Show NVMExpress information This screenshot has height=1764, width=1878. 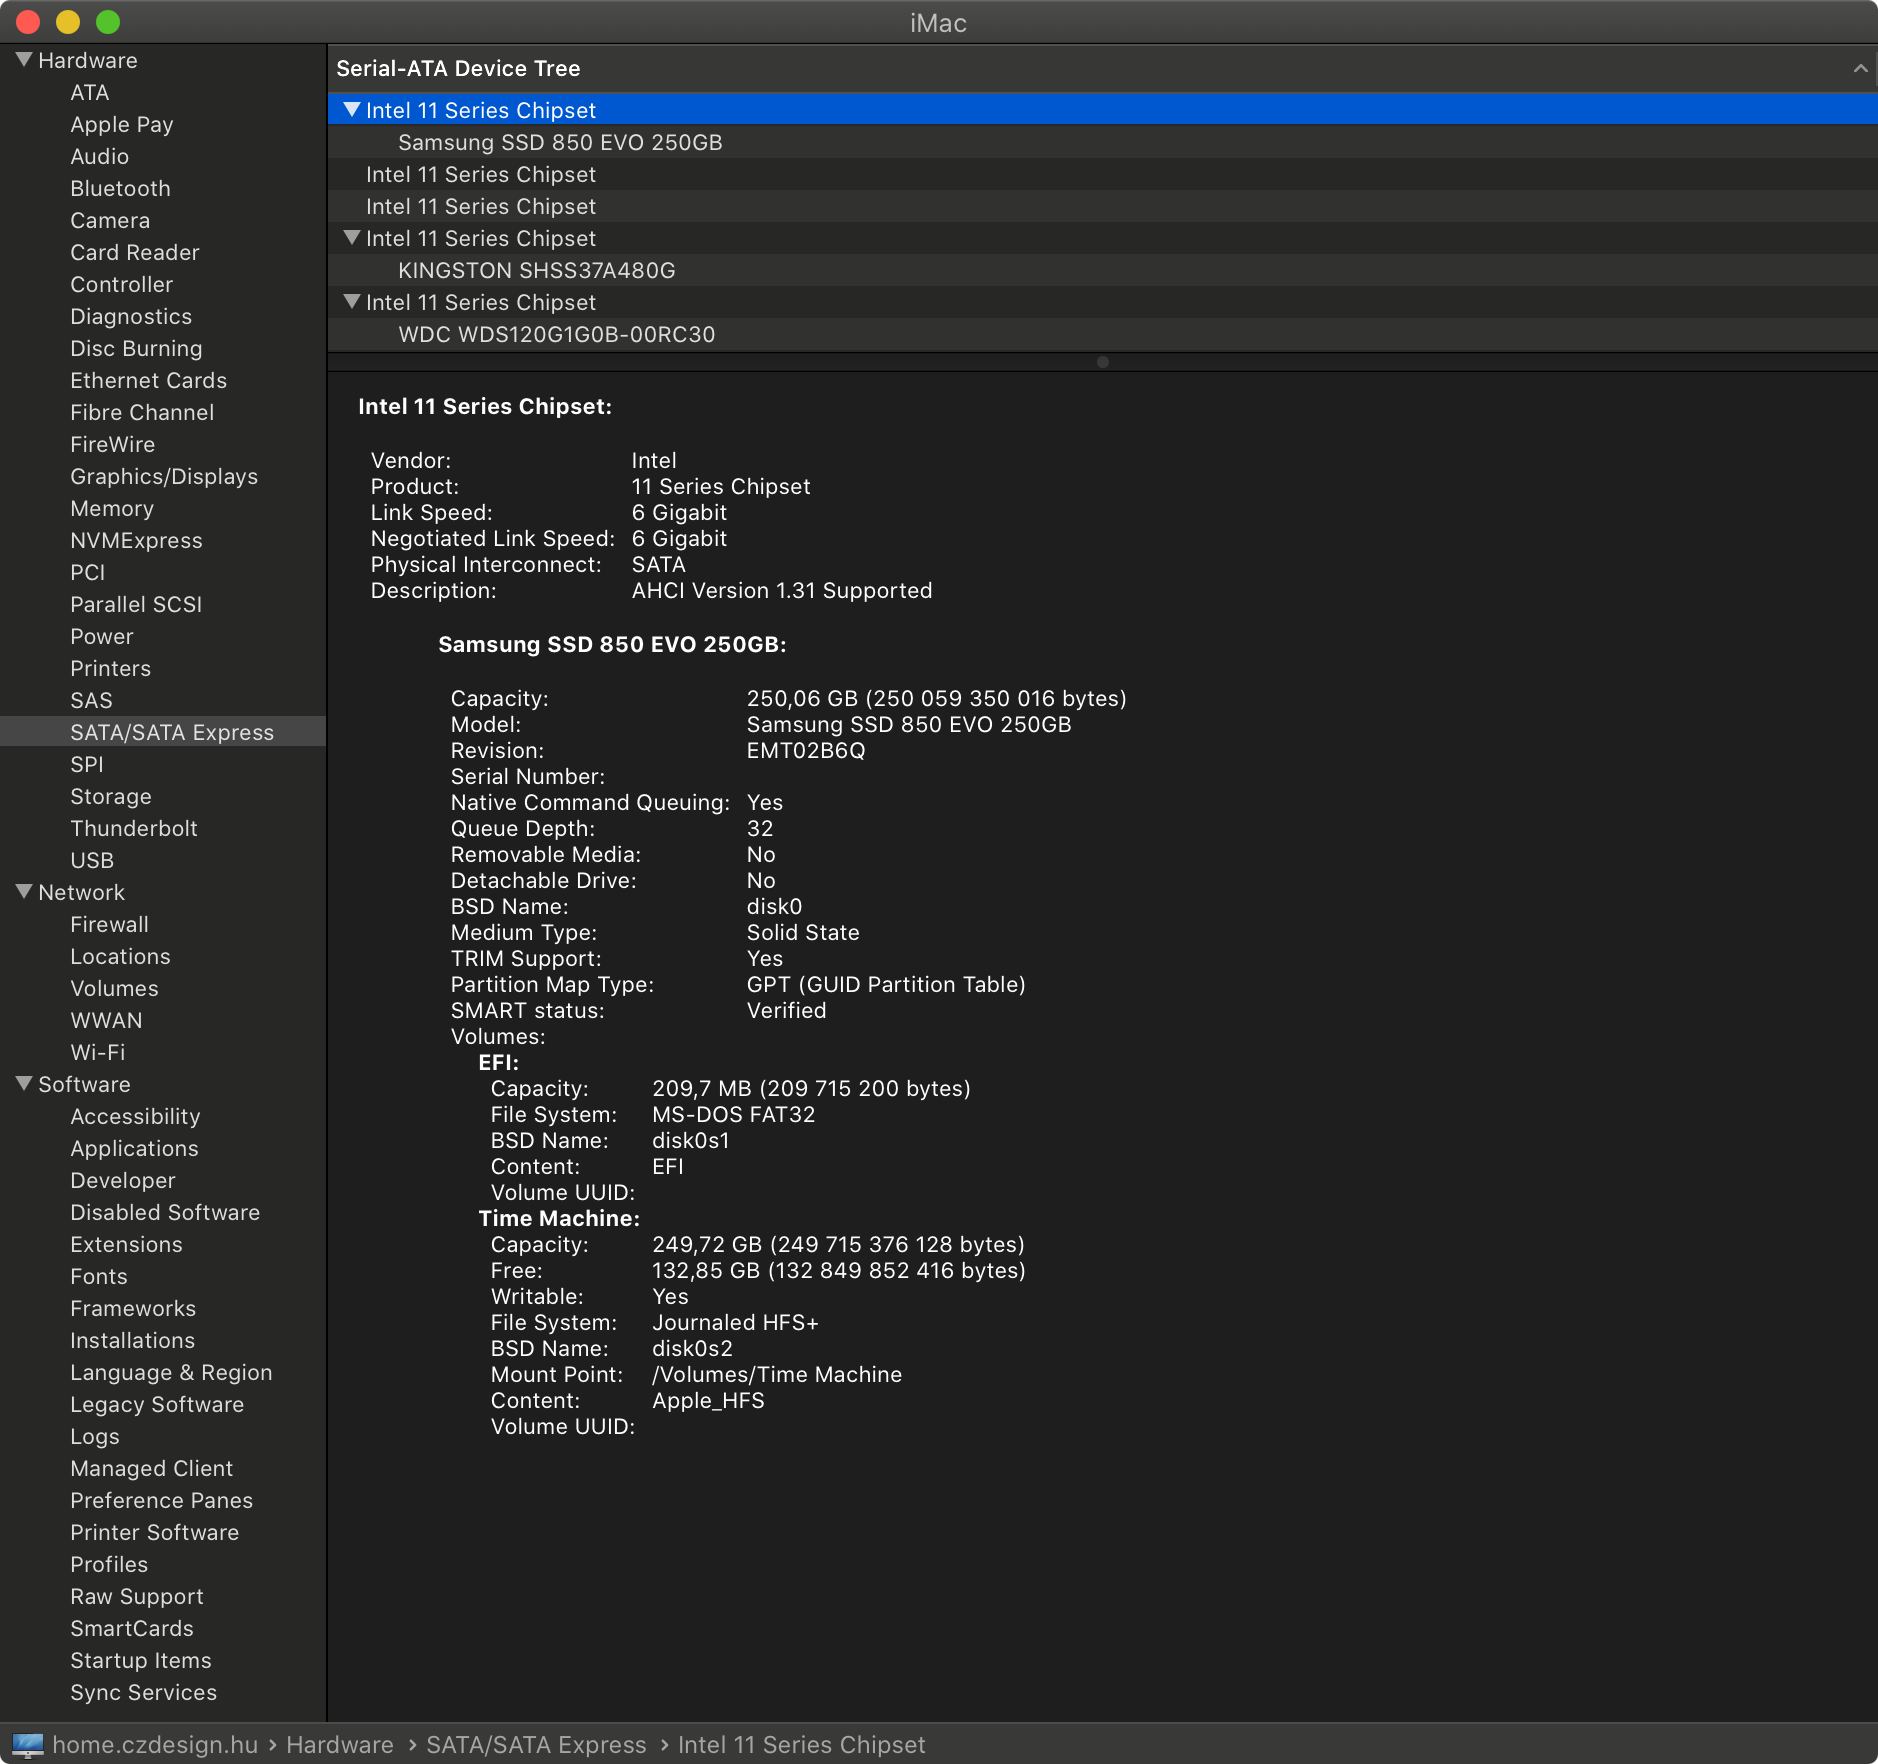tap(136, 540)
